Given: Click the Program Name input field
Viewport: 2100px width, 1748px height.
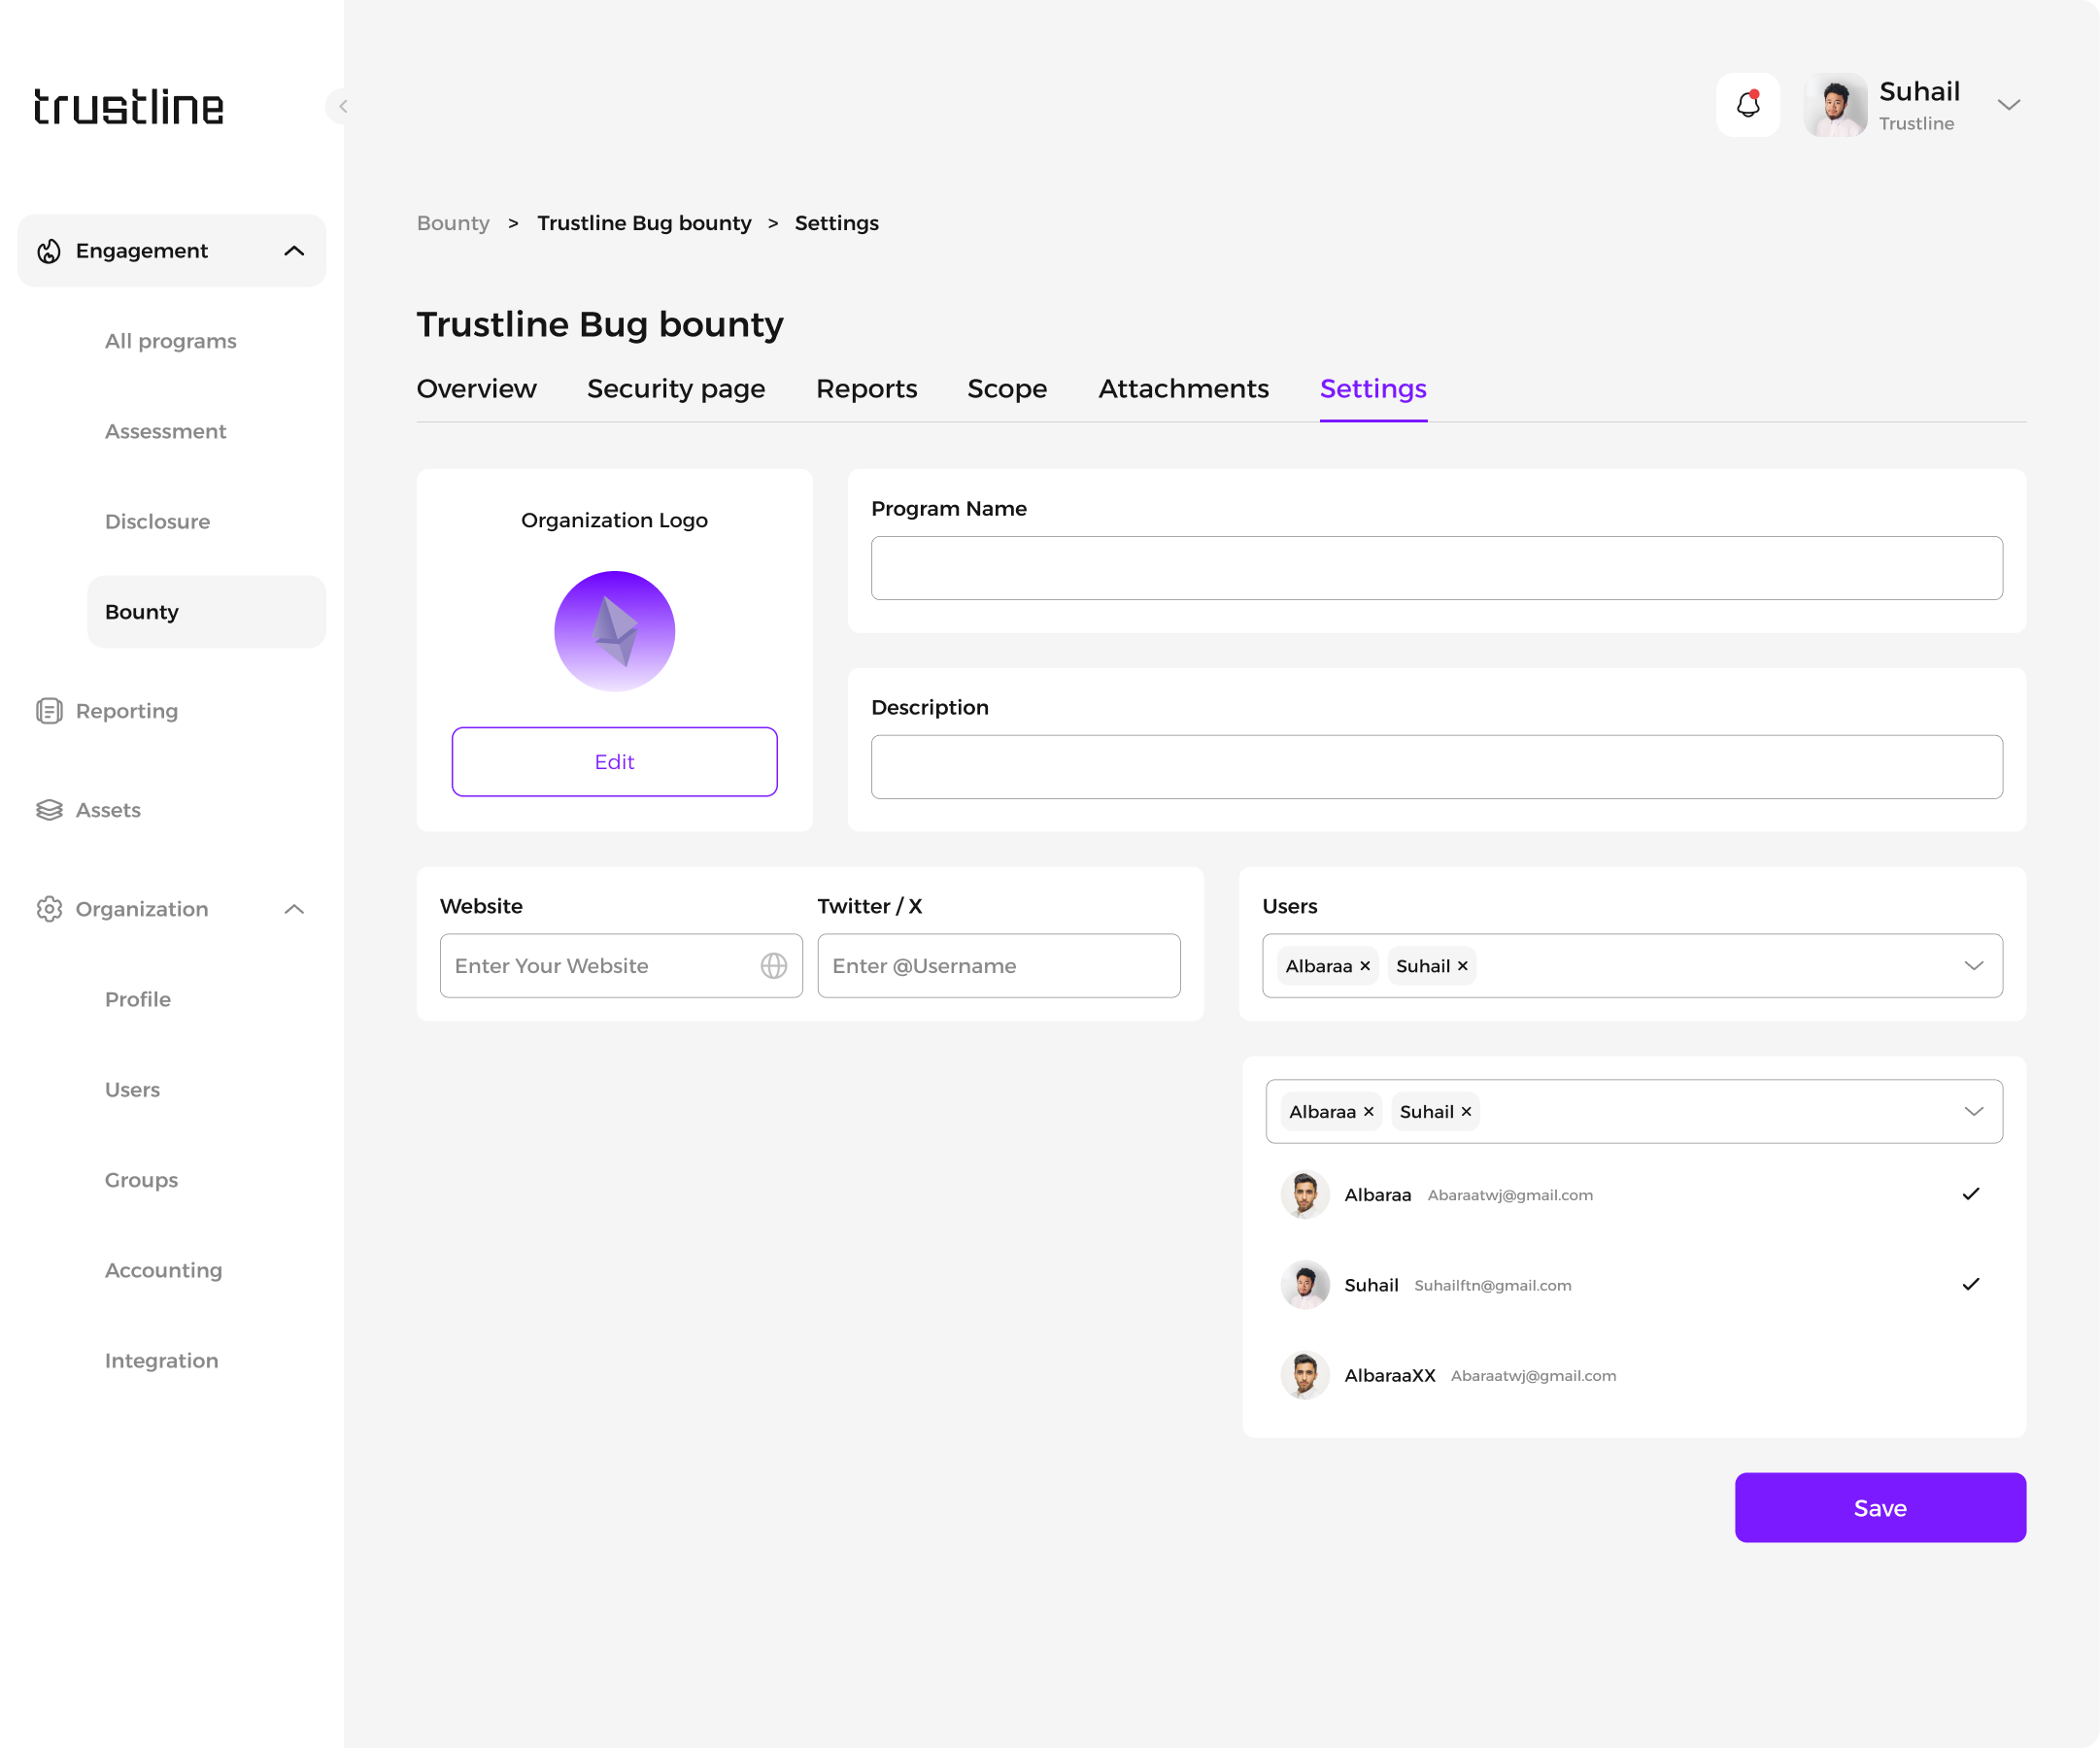Looking at the screenshot, I should click(x=1435, y=568).
